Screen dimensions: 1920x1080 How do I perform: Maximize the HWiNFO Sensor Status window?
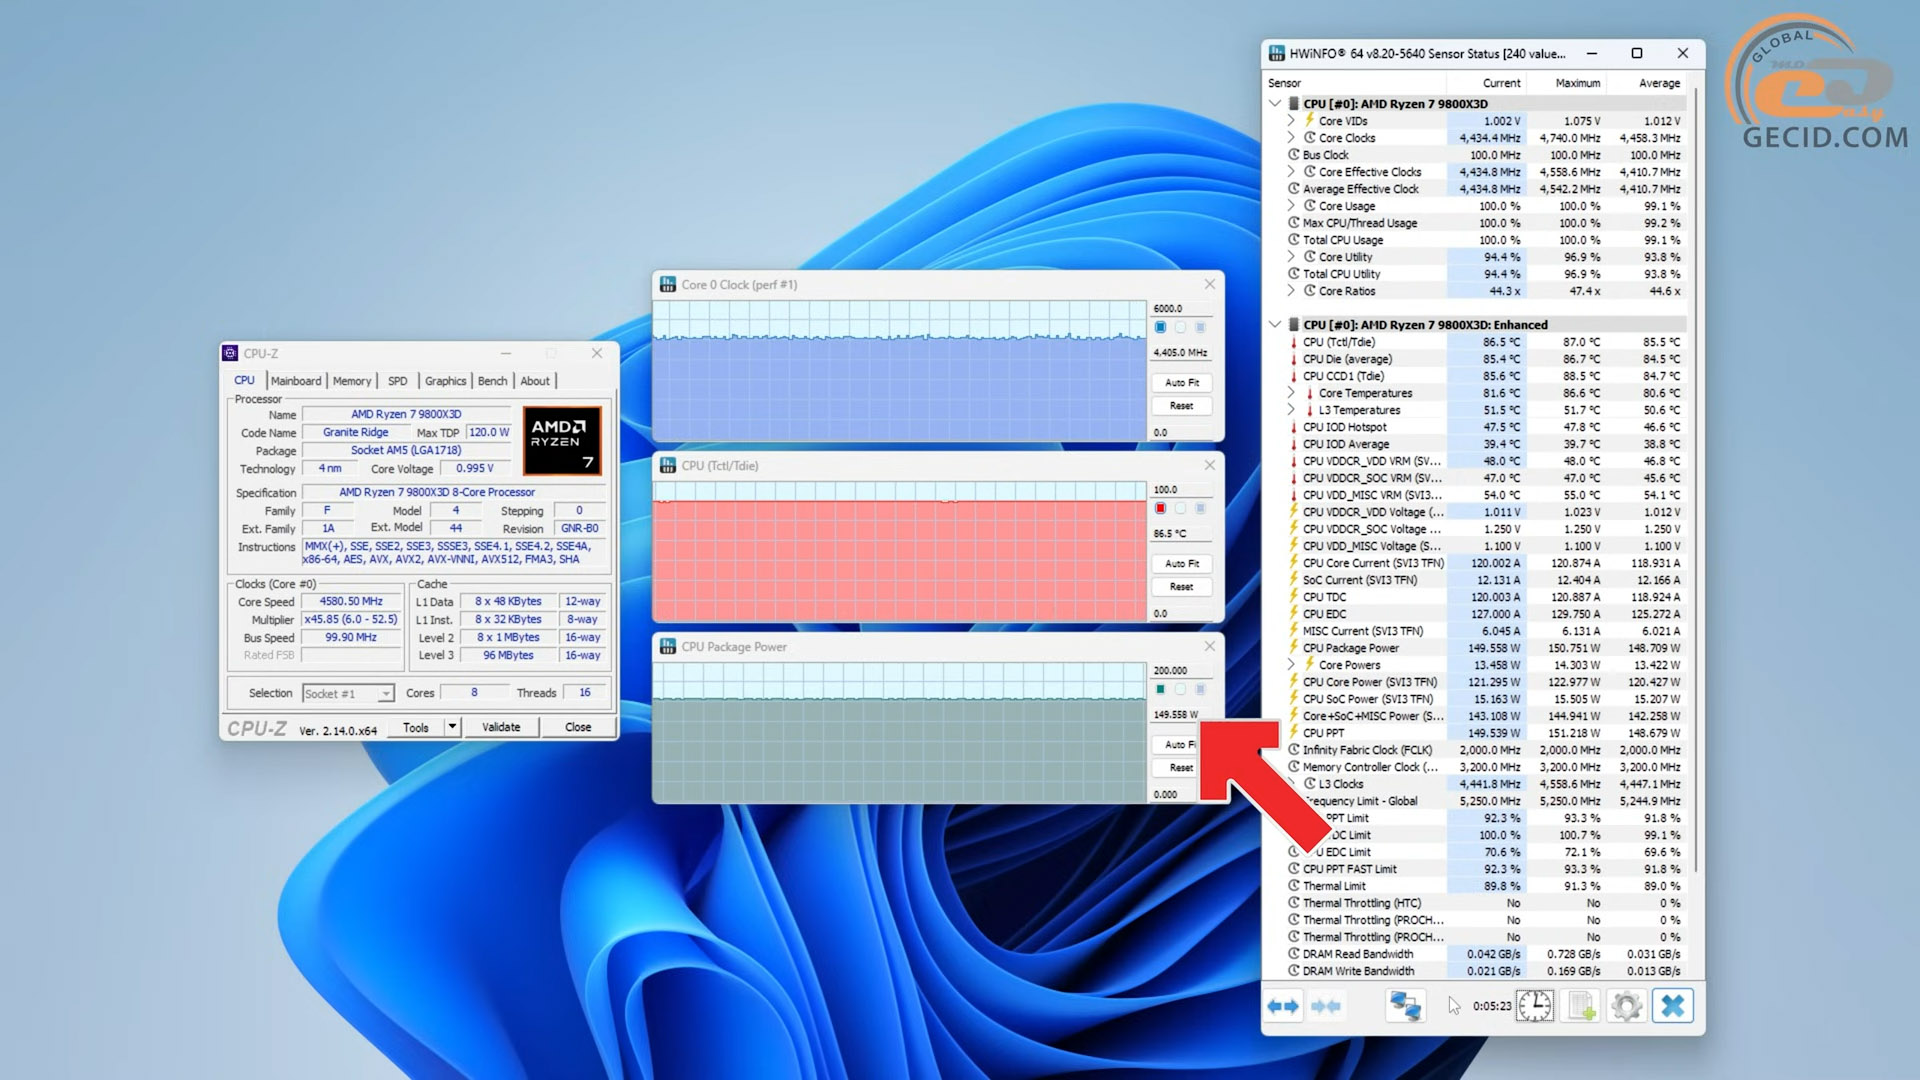[1637, 53]
